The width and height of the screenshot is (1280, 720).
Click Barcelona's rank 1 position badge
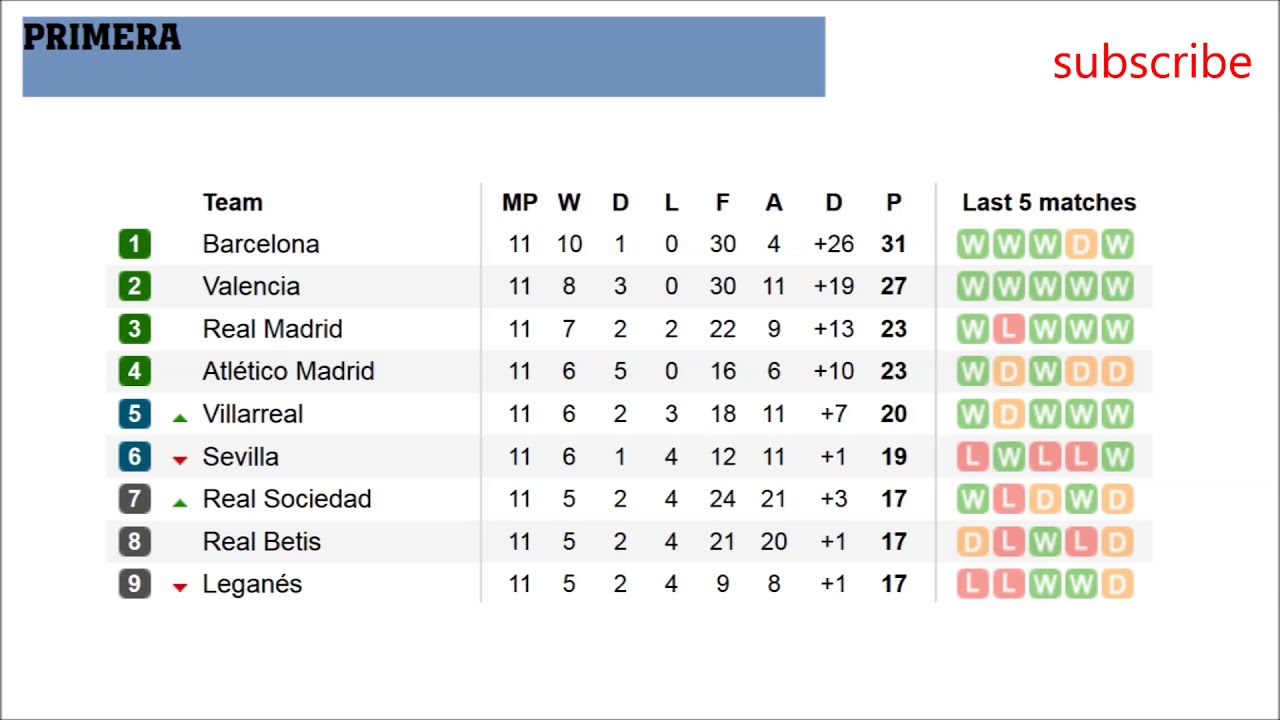pyautogui.click(x=134, y=244)
